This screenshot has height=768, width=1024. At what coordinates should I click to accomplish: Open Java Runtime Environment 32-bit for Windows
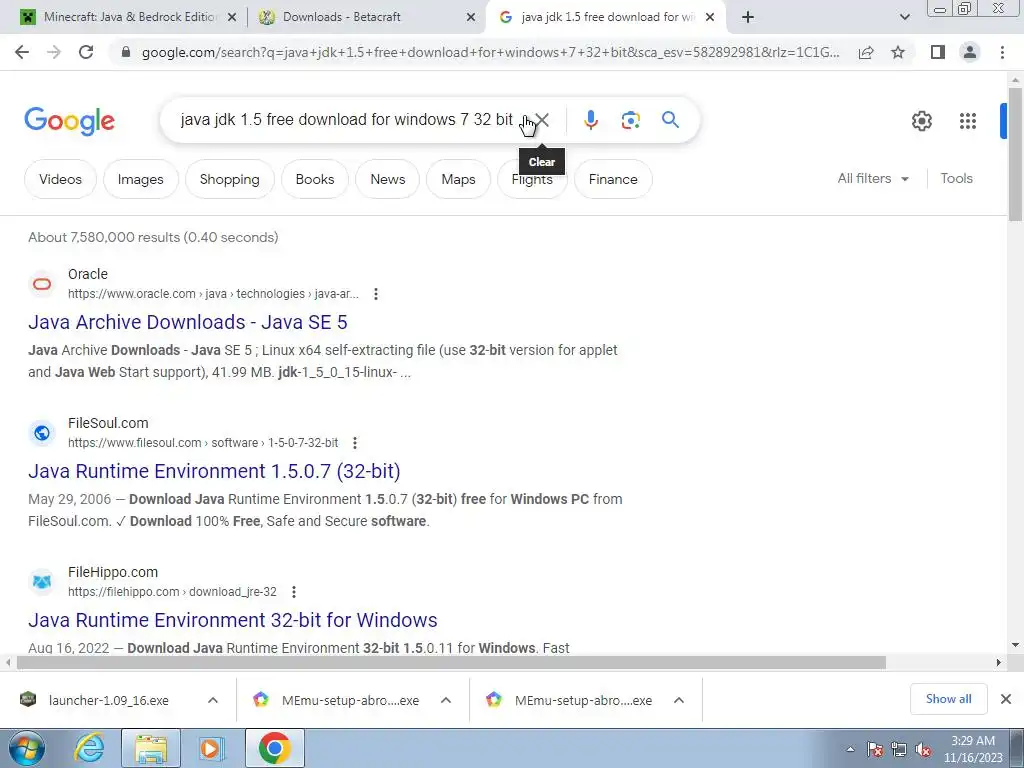tap(232, 620)
